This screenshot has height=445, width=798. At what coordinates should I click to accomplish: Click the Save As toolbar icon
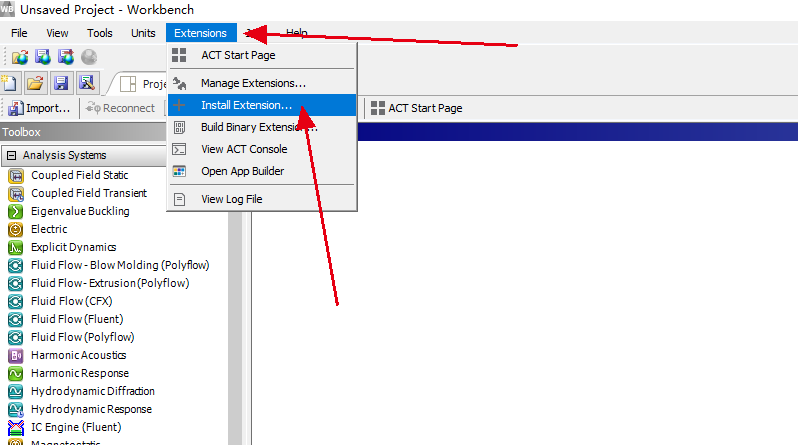[x=87, y=83]
